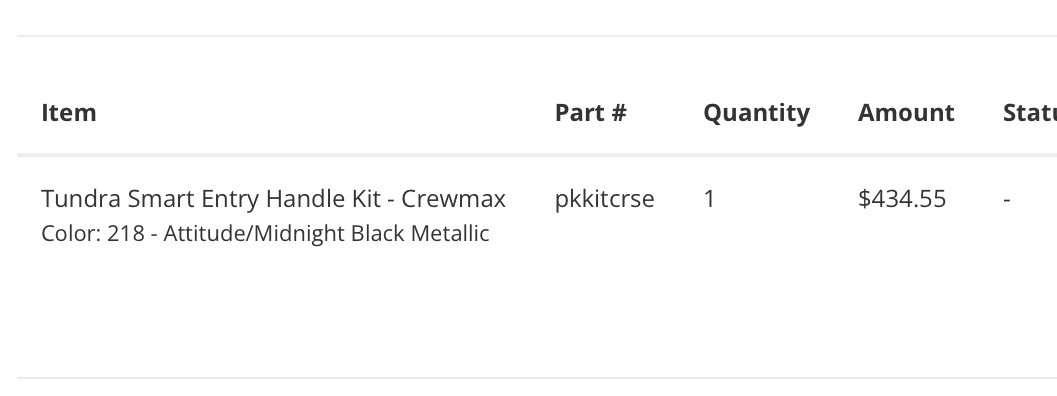This screenshot has height=396, width=1057.
Task: Click the thin divider line above the table
Action: [x=537, y=36]
